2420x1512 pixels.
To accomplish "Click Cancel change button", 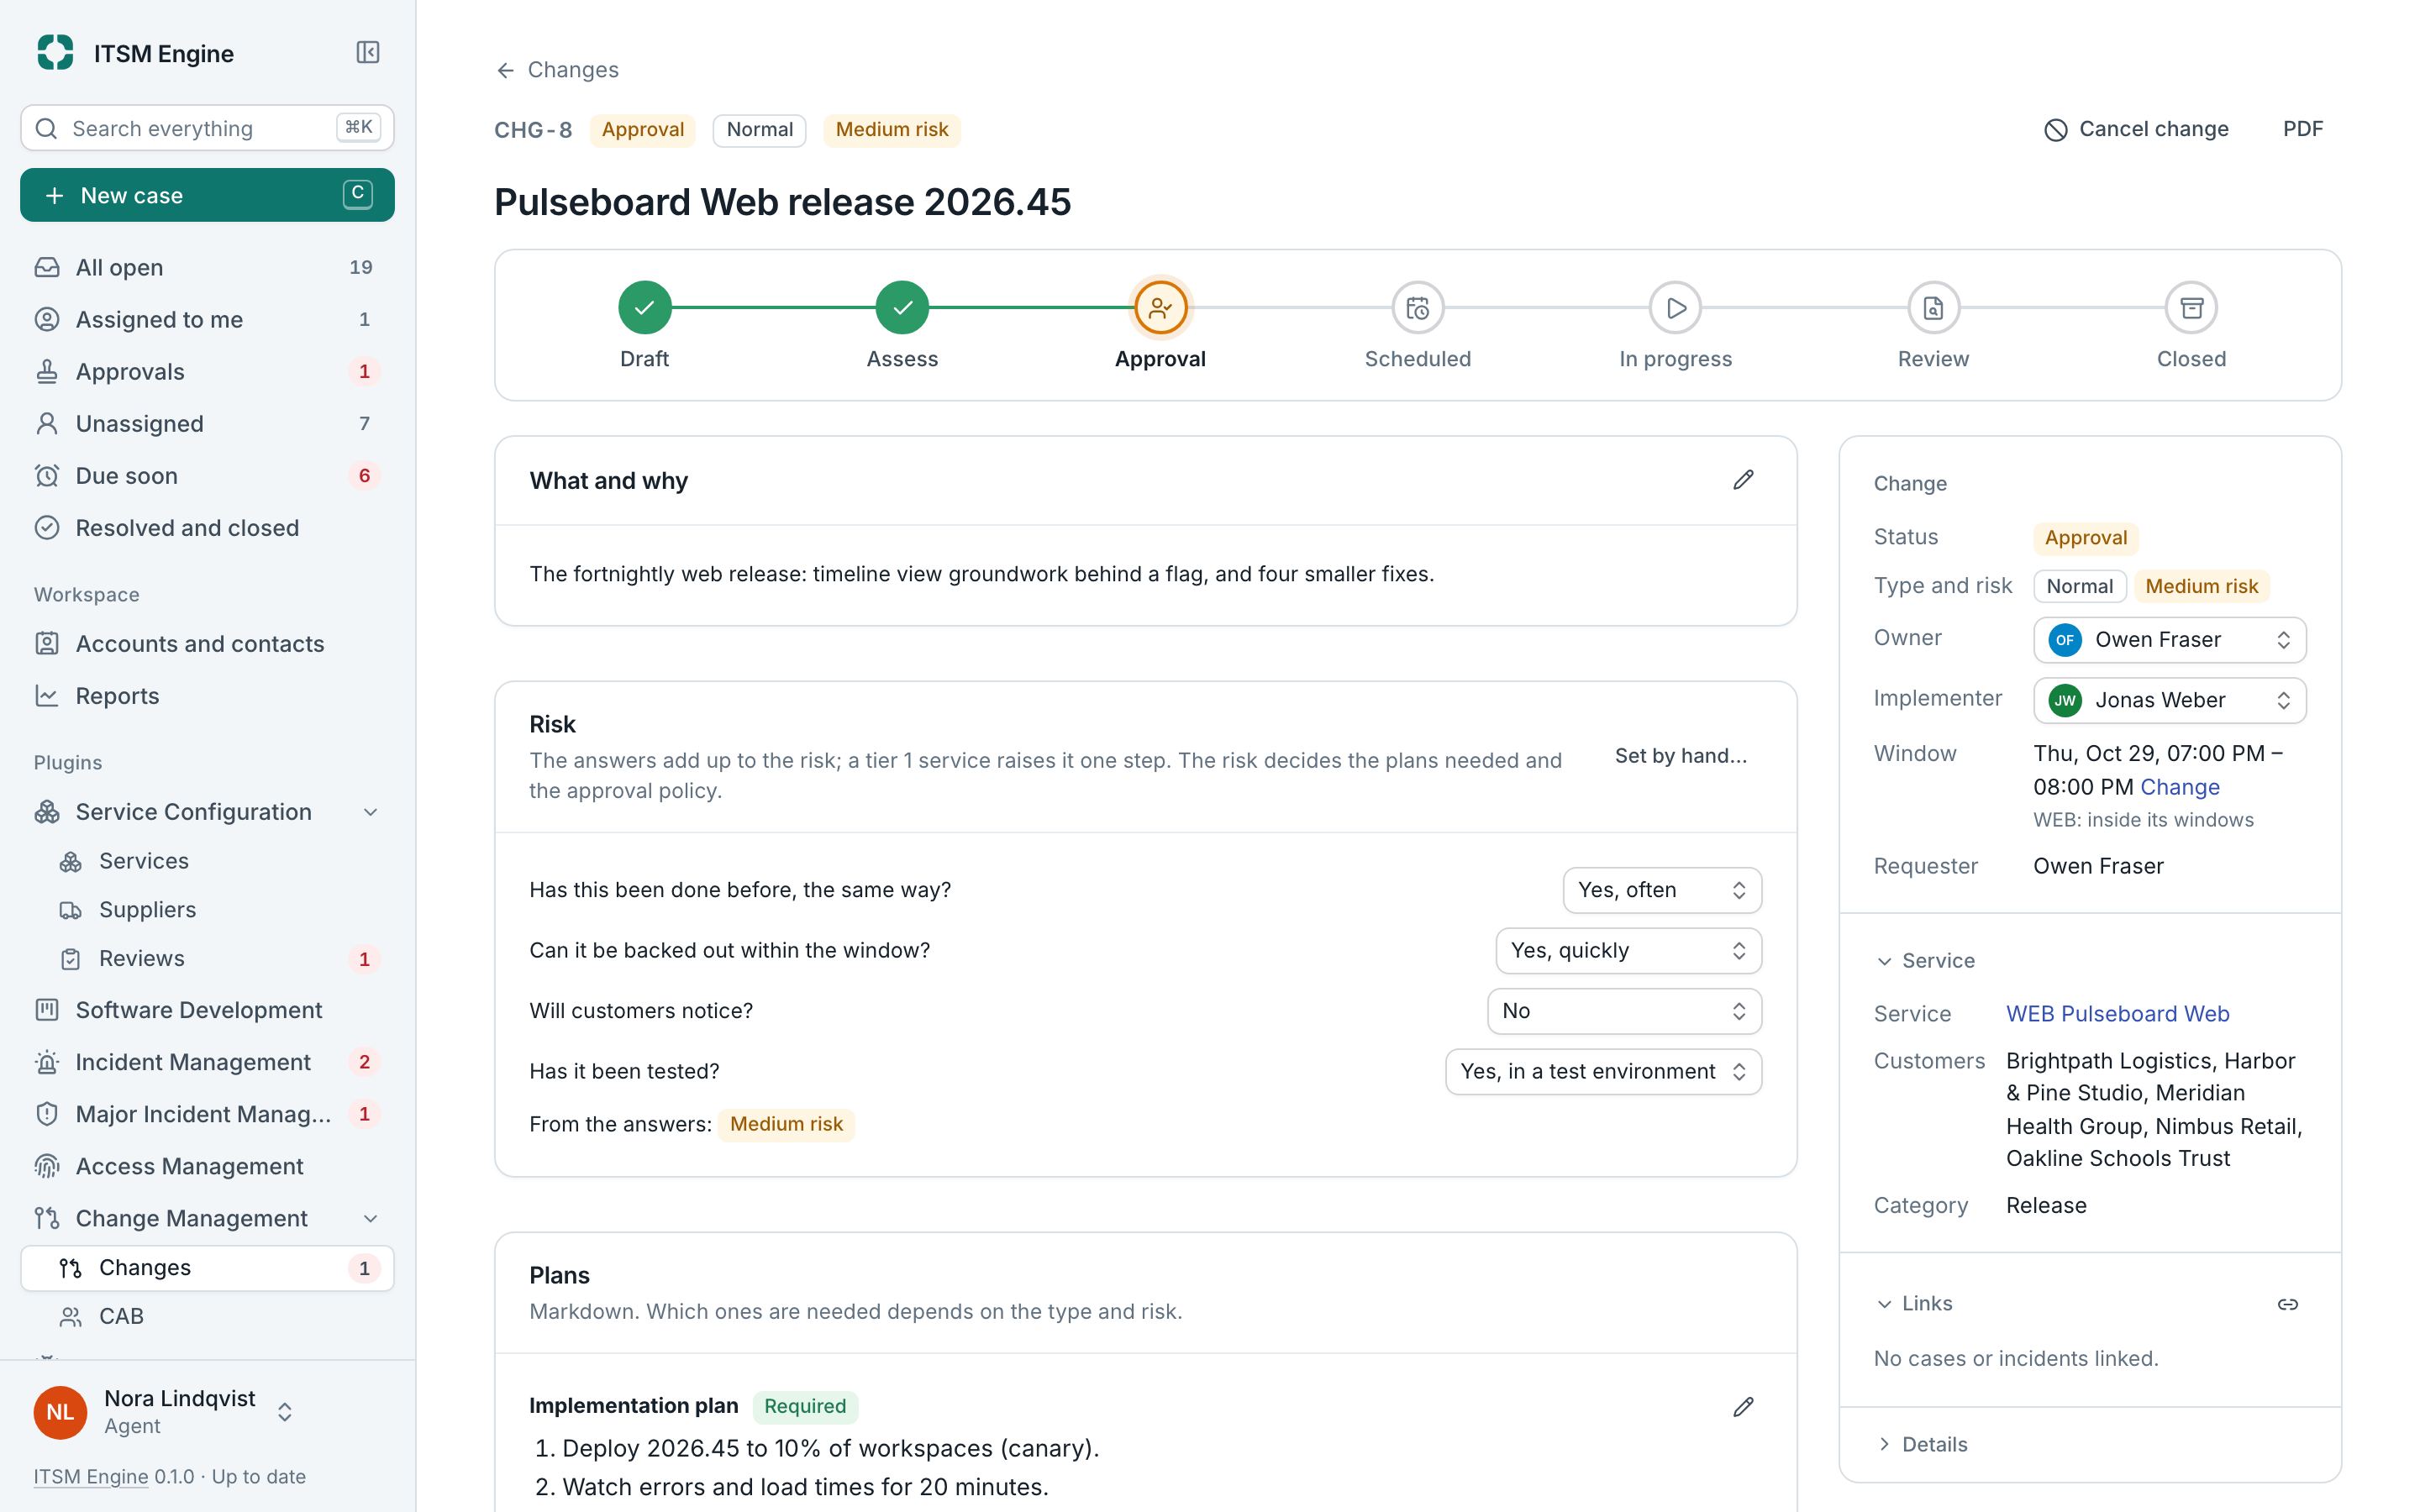I will click(x=2135, y=129).
